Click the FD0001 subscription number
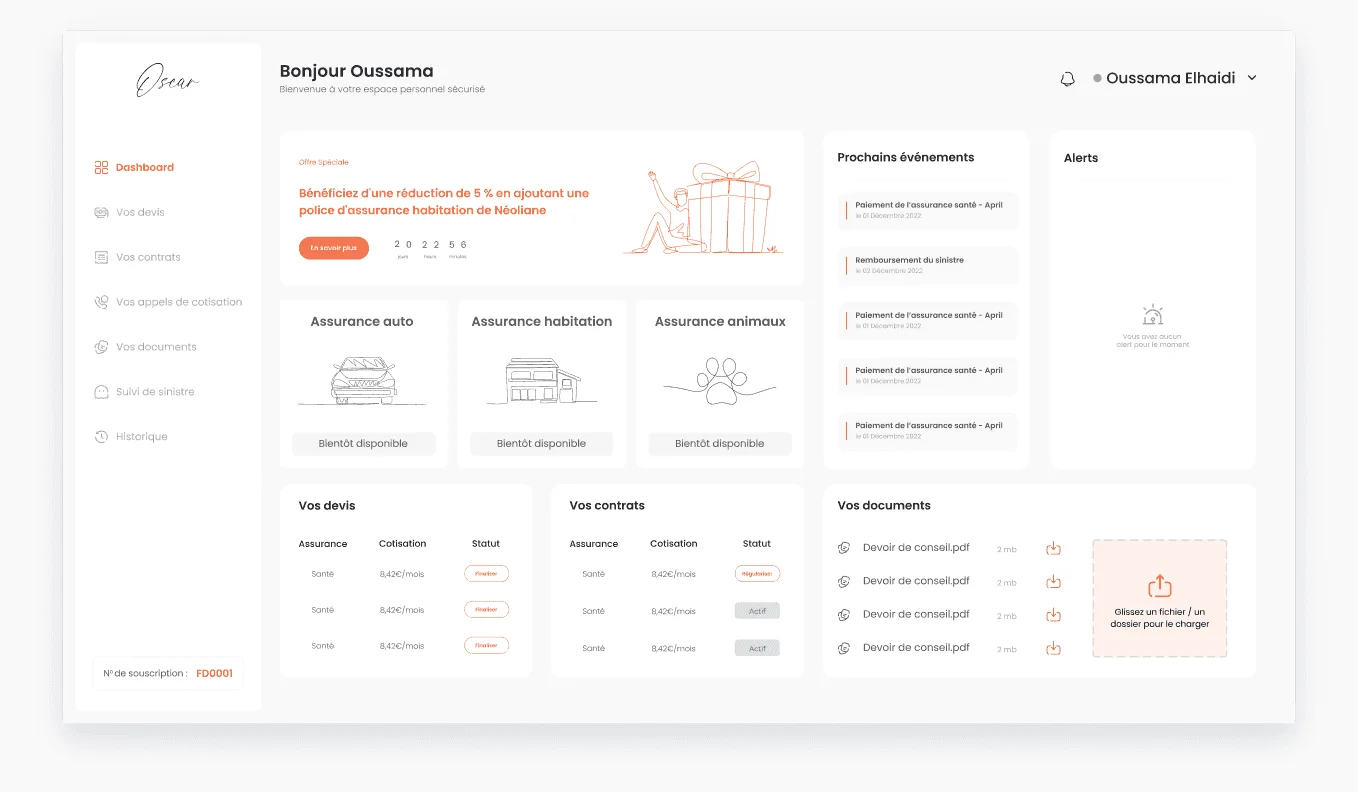 click(x=214, y=674)
